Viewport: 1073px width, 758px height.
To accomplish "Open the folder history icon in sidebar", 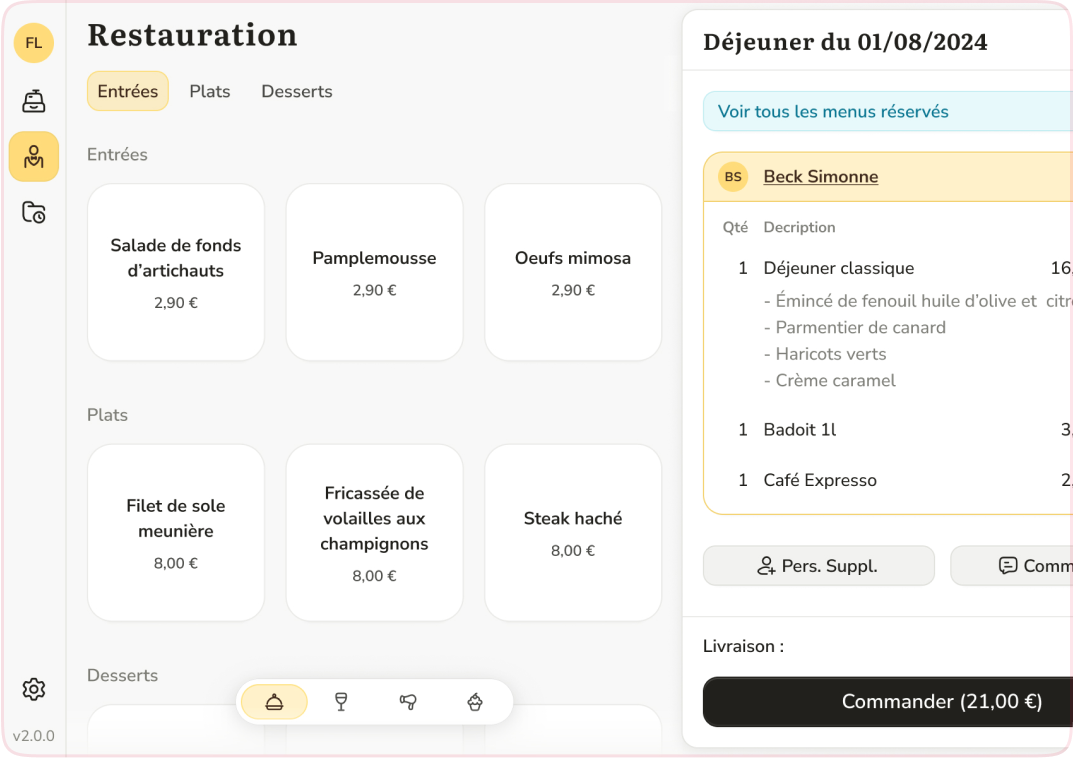I will point(34,212).
